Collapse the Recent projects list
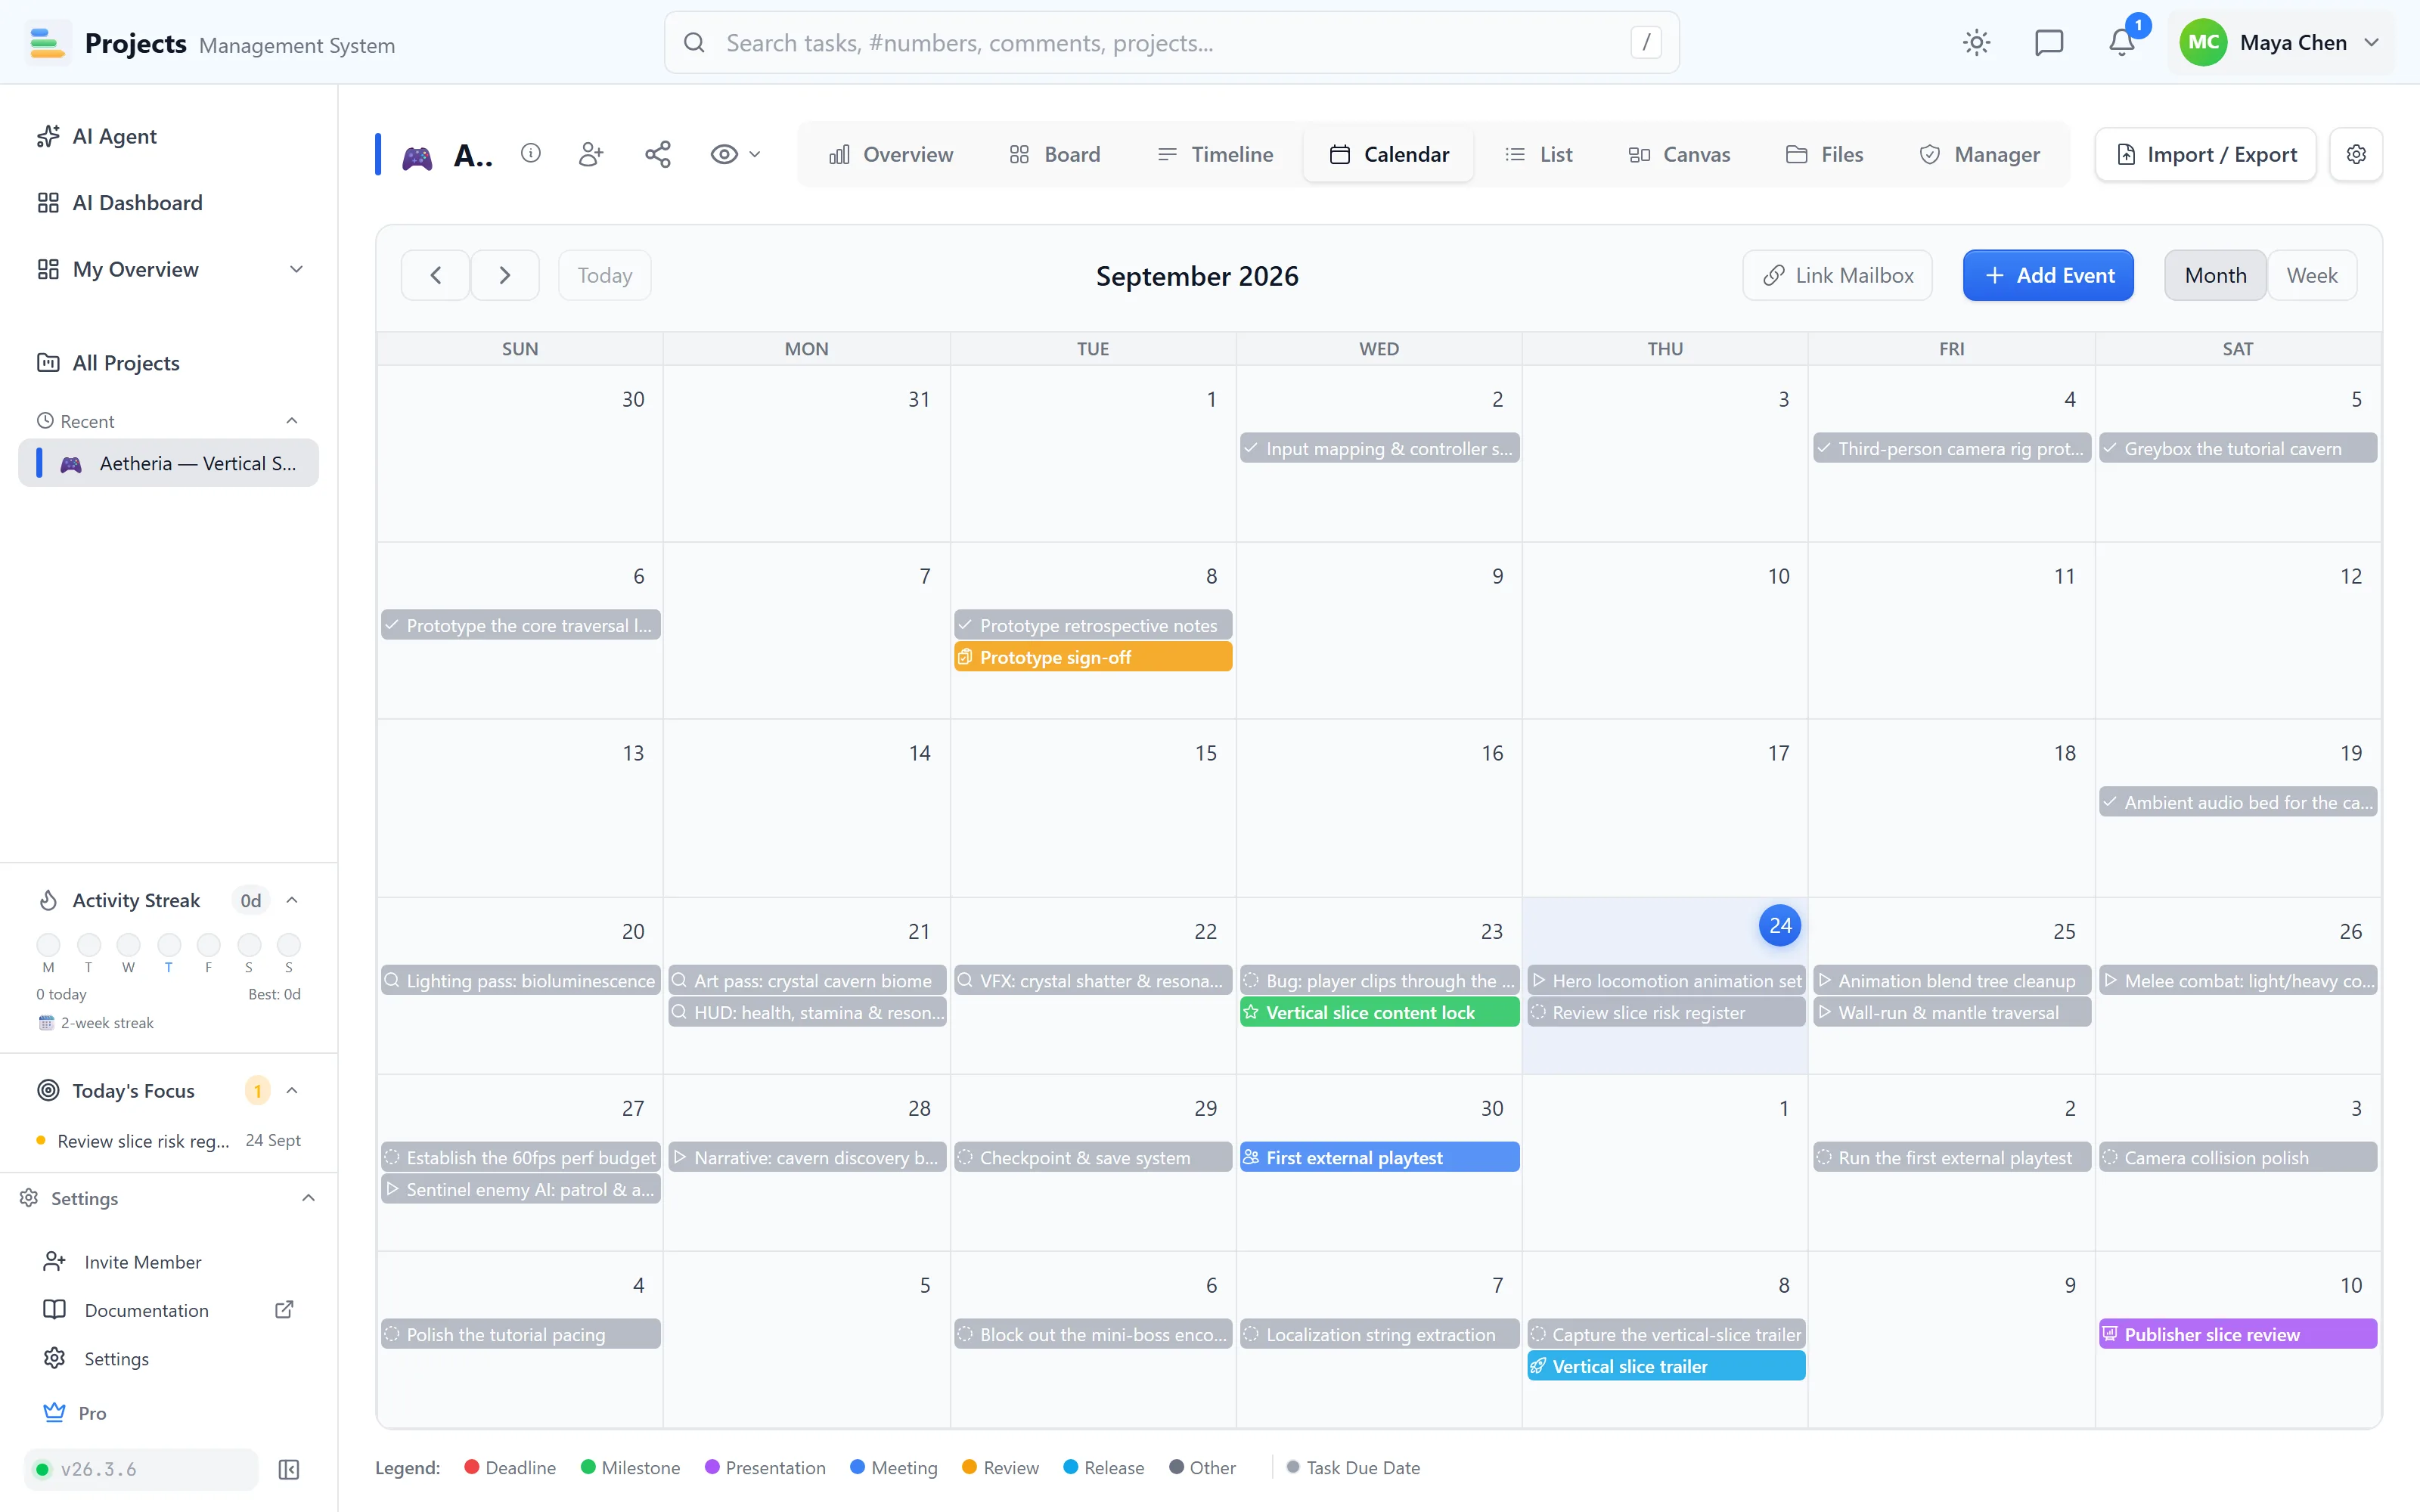Viewport: 2420px width, 1512px height. coord(292,421)
